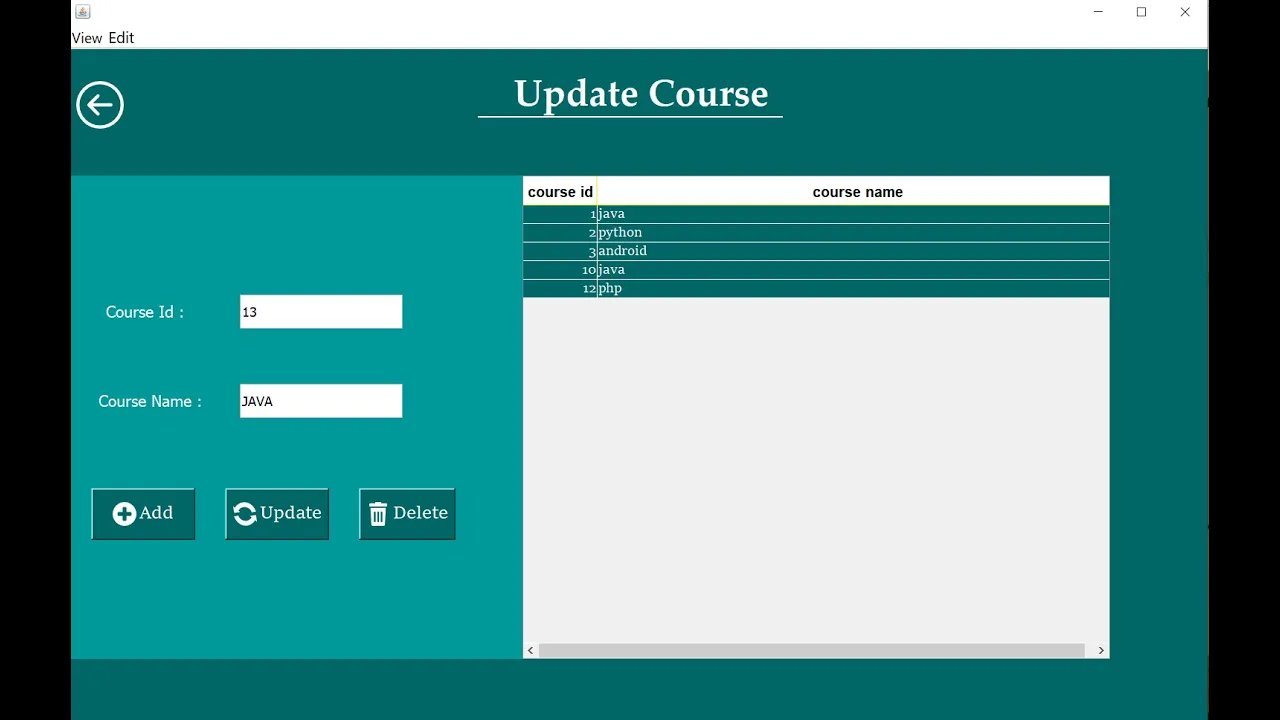The height and width of the screenshot is (720, 1280).
Task: Click the table's left scroll arrow
Action: [531, 651]
